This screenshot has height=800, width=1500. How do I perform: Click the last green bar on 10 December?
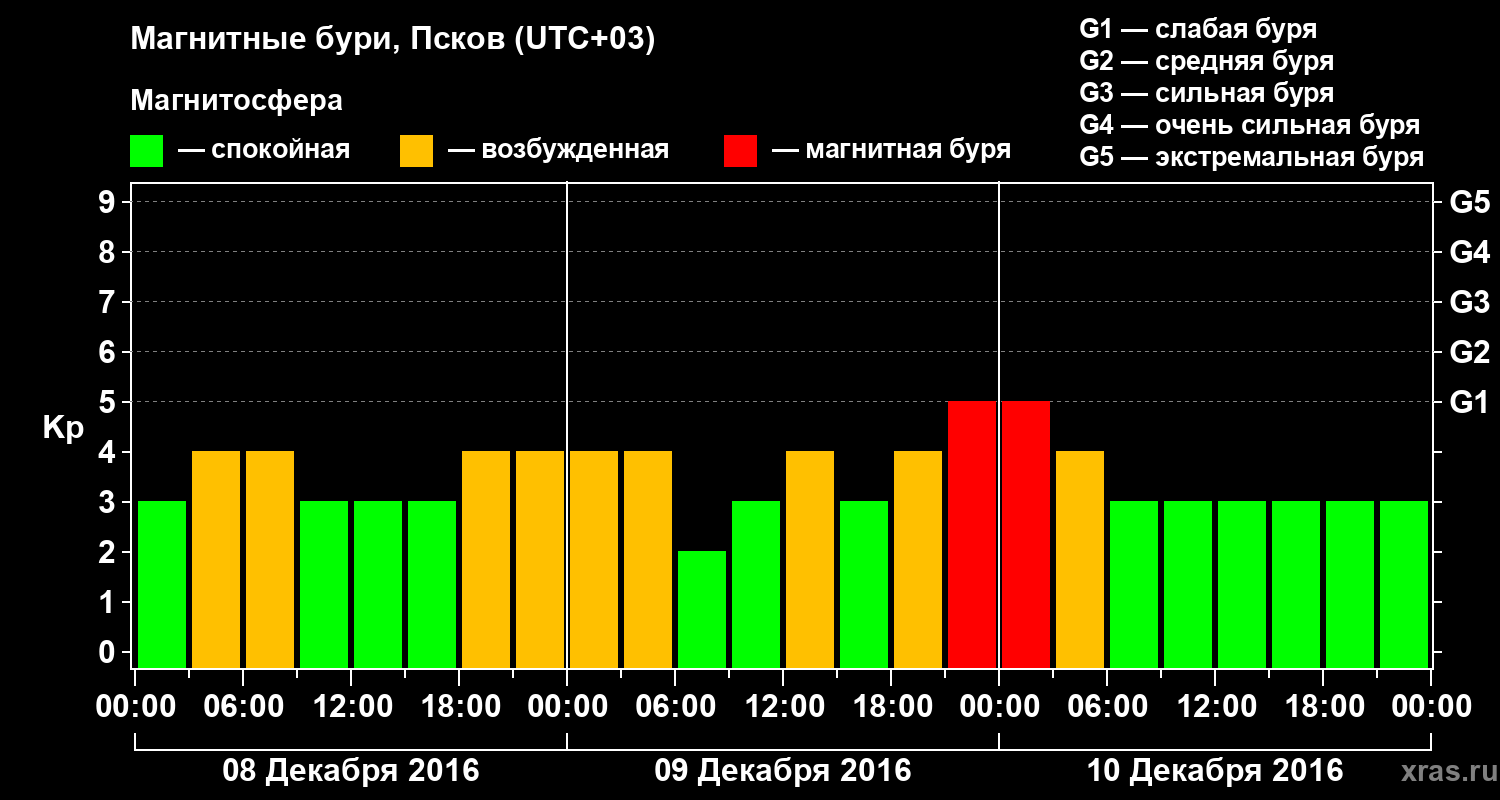point(1404,584)
